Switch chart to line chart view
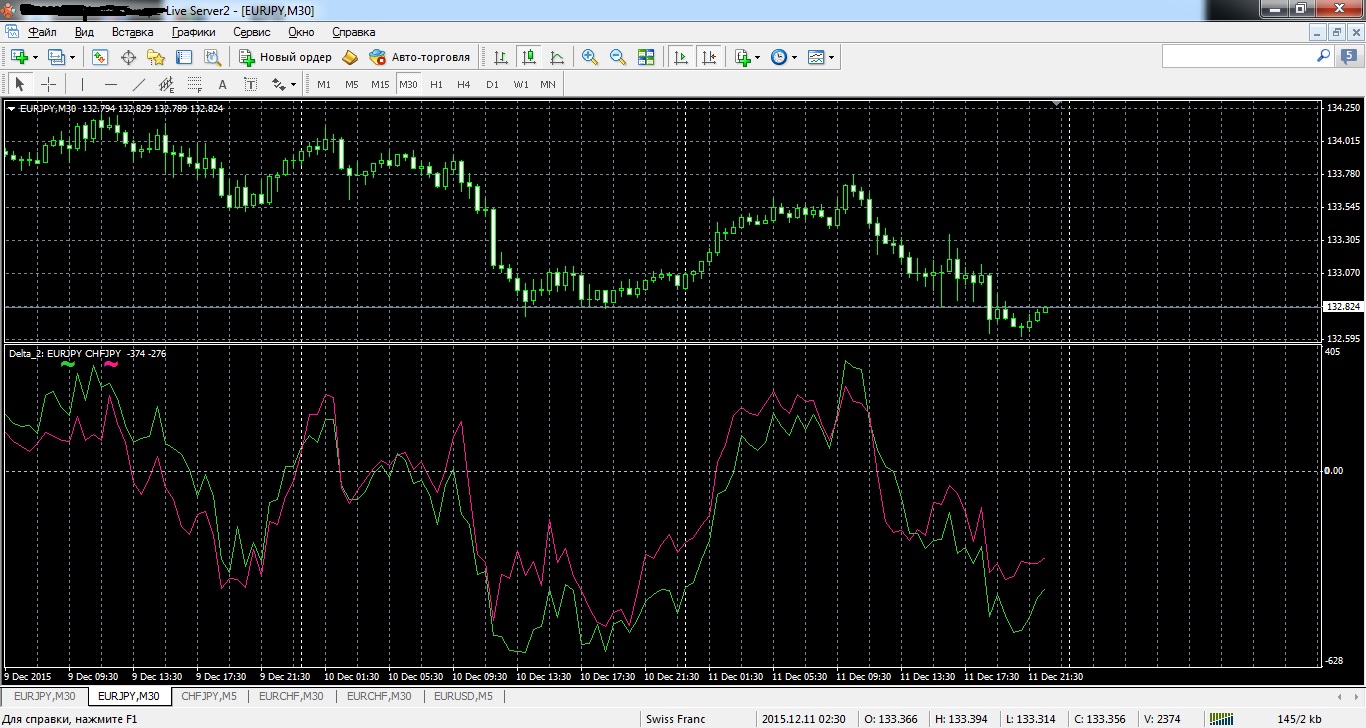 [557, 57]
